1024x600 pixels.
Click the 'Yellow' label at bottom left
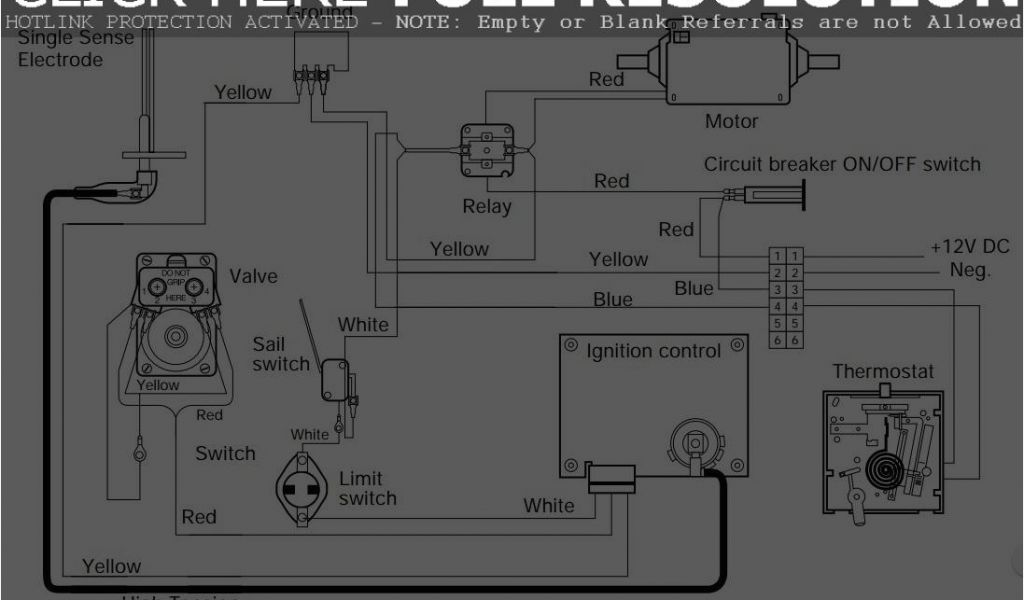111,566
